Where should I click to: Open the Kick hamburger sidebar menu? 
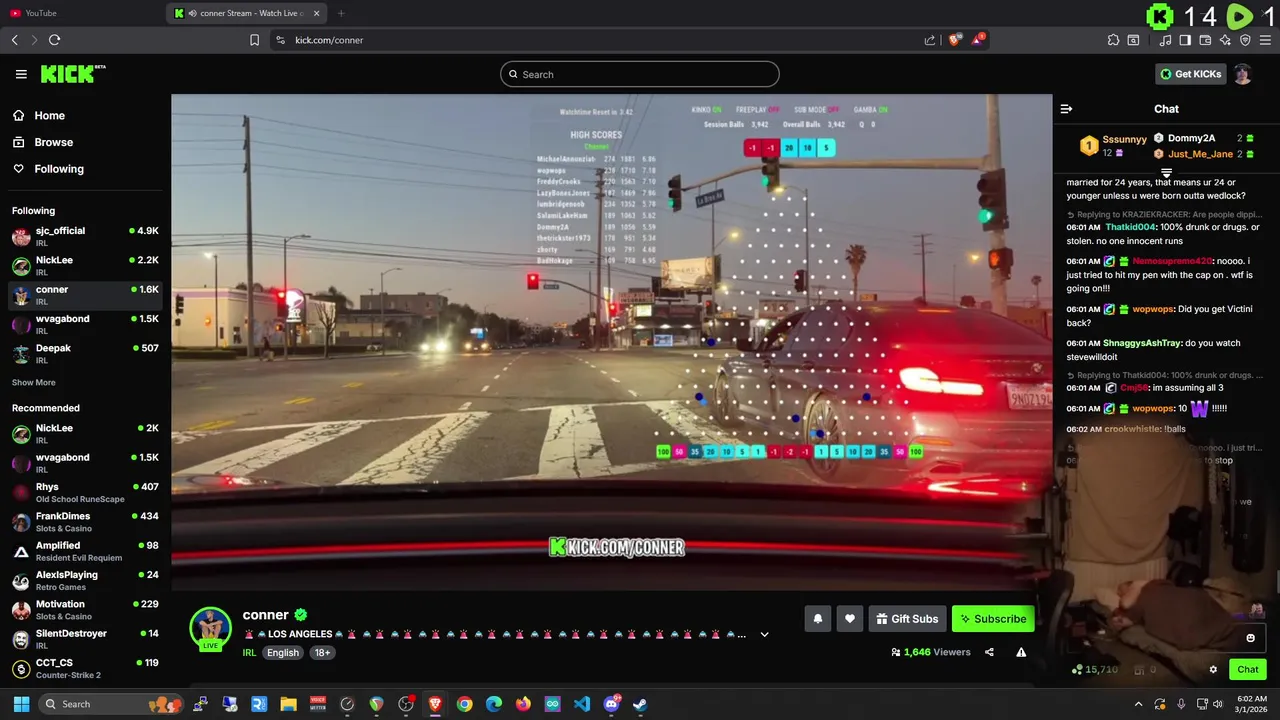[x=21, y=74]
